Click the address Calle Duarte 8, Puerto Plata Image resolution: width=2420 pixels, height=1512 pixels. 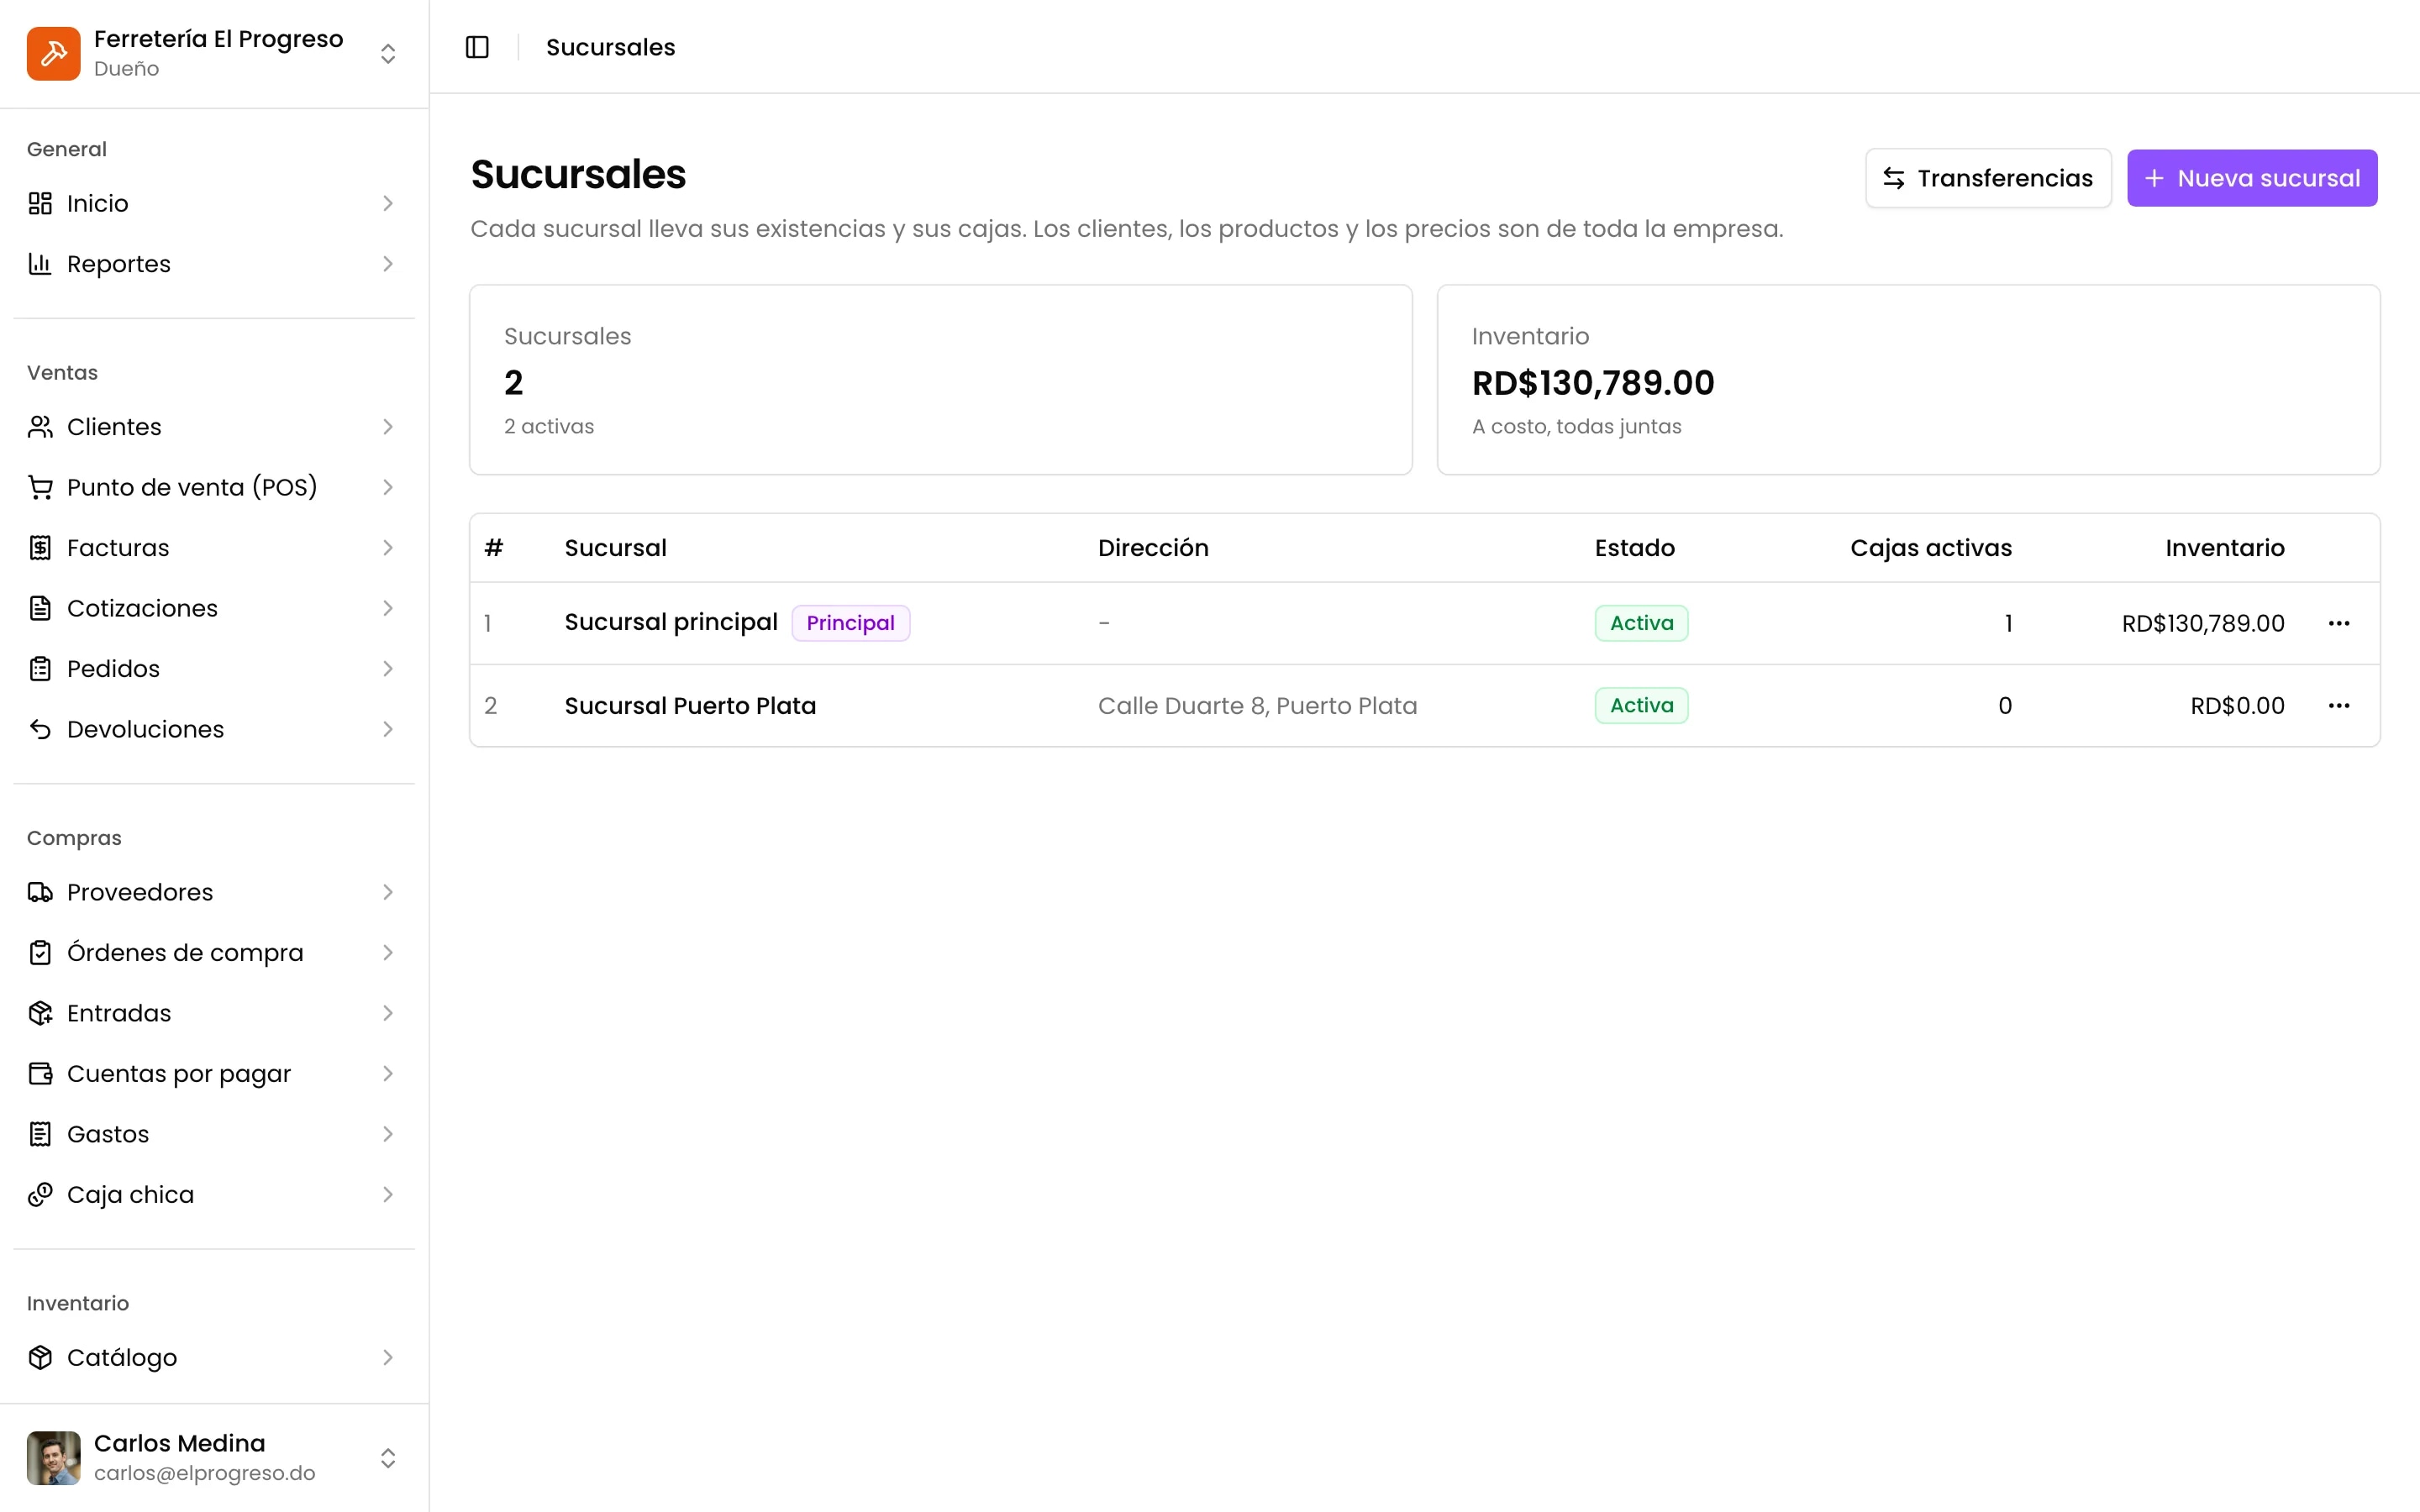(x=1257, y=706)
